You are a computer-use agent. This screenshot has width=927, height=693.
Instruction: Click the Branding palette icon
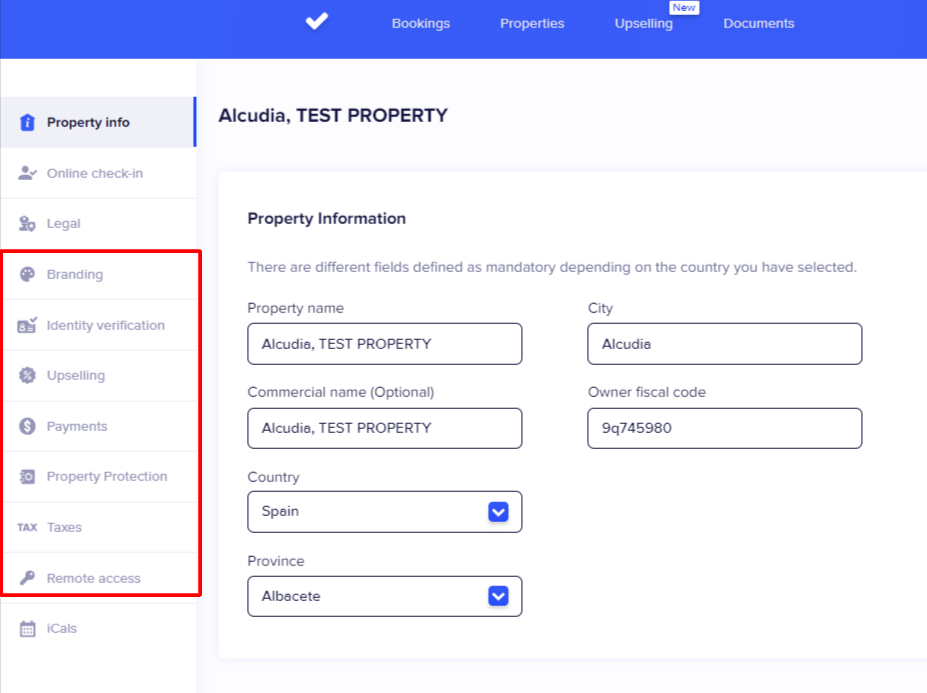pyautogui.click(x=28, y=274)
